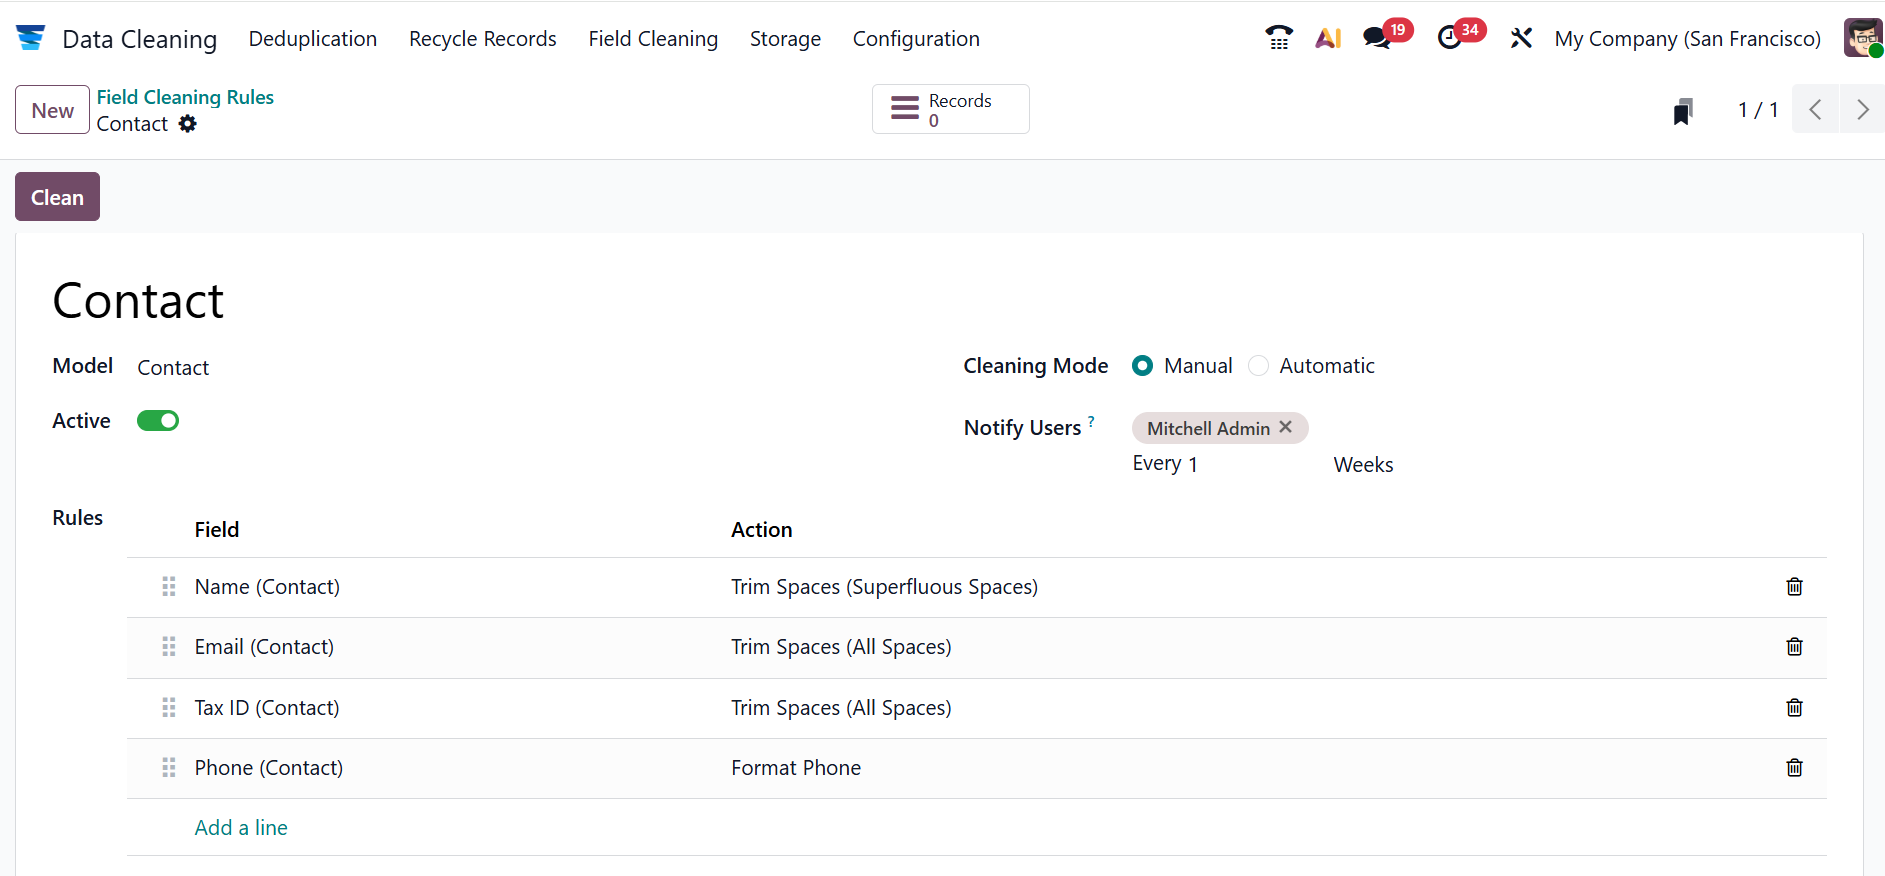Open the Weeks interval dropdown
The width and height of the screenshot is (1885, 876).
[1362, 465]
